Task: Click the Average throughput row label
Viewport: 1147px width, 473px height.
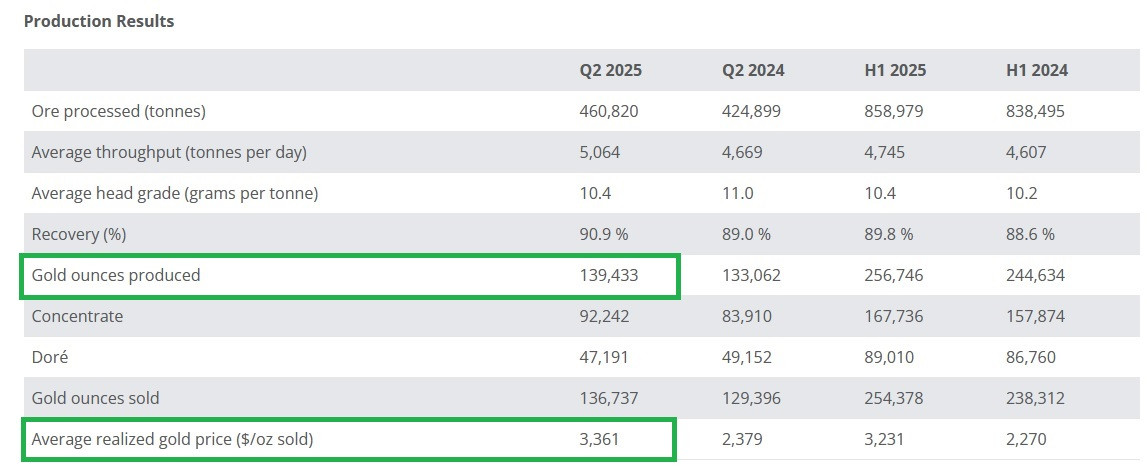Action: pos(169,152)
